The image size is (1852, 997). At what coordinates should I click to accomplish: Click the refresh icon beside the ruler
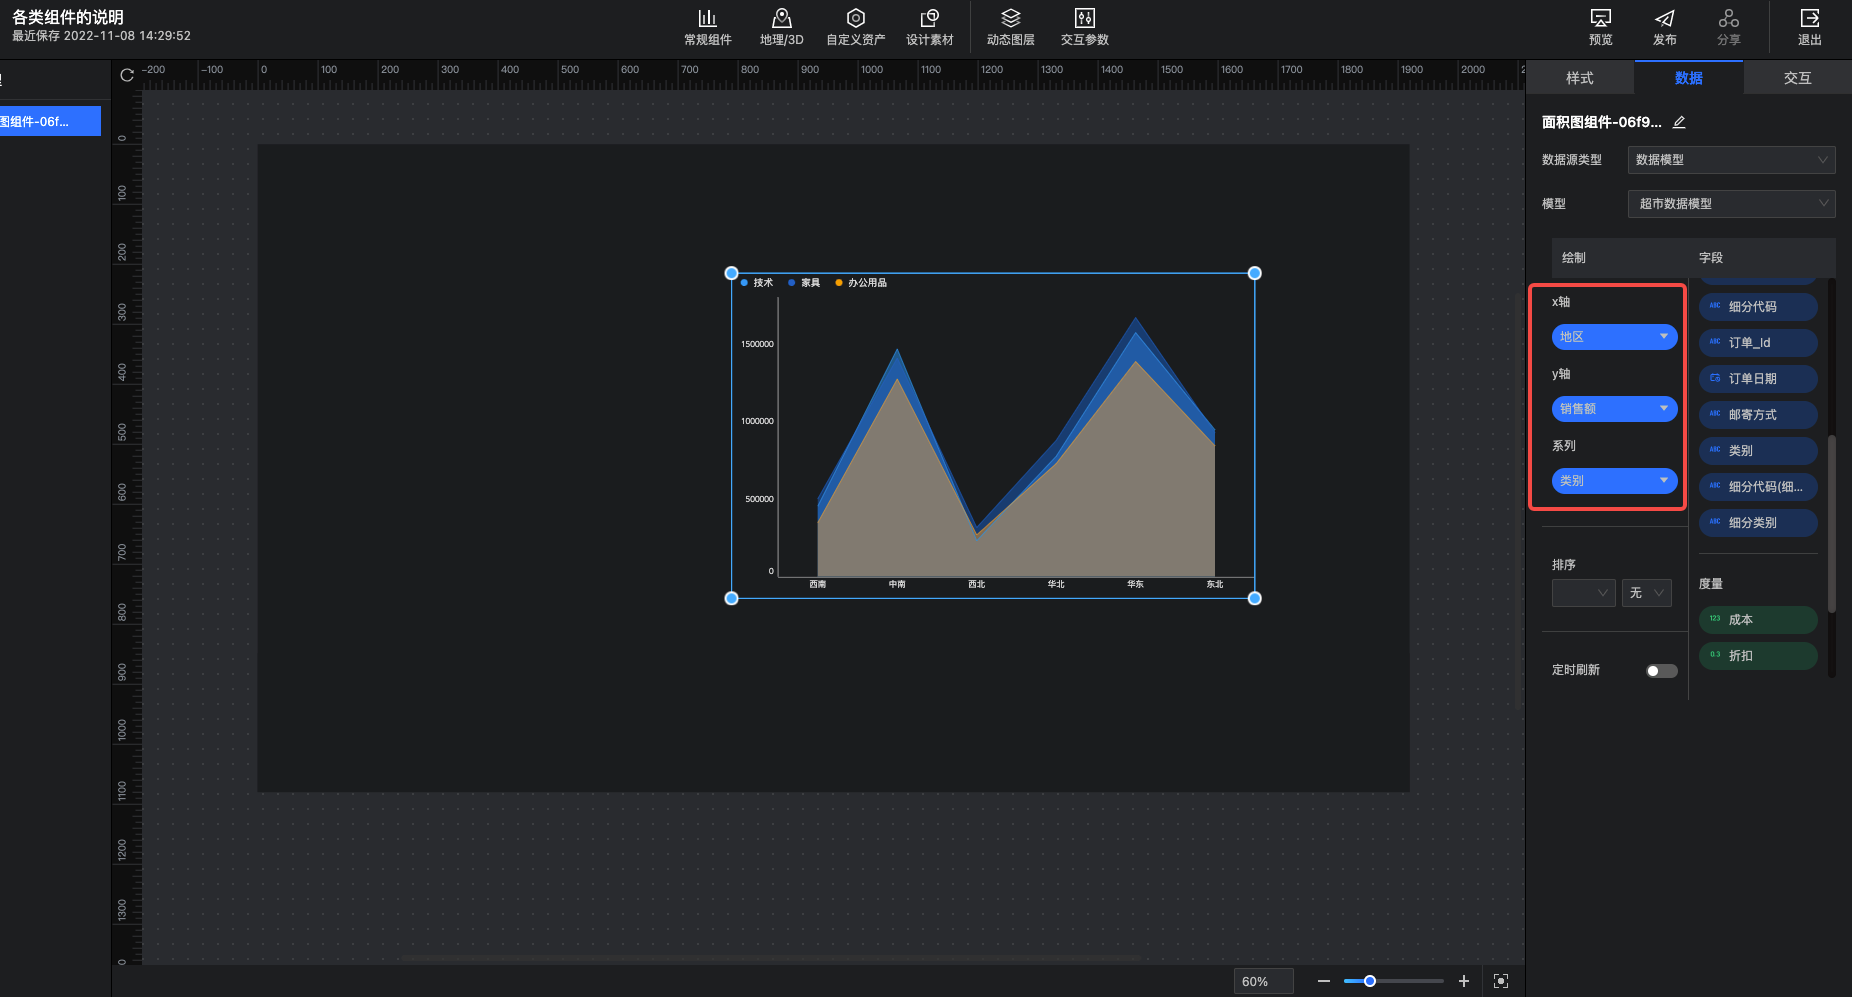[x=127, y=75]
